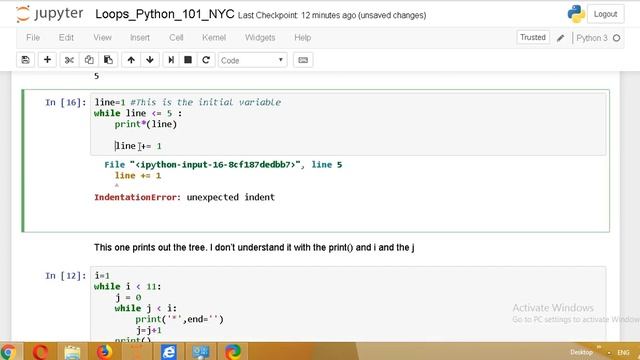Copy selected cells icon
The width and height of the screenshot is (640, 360).
89,60
